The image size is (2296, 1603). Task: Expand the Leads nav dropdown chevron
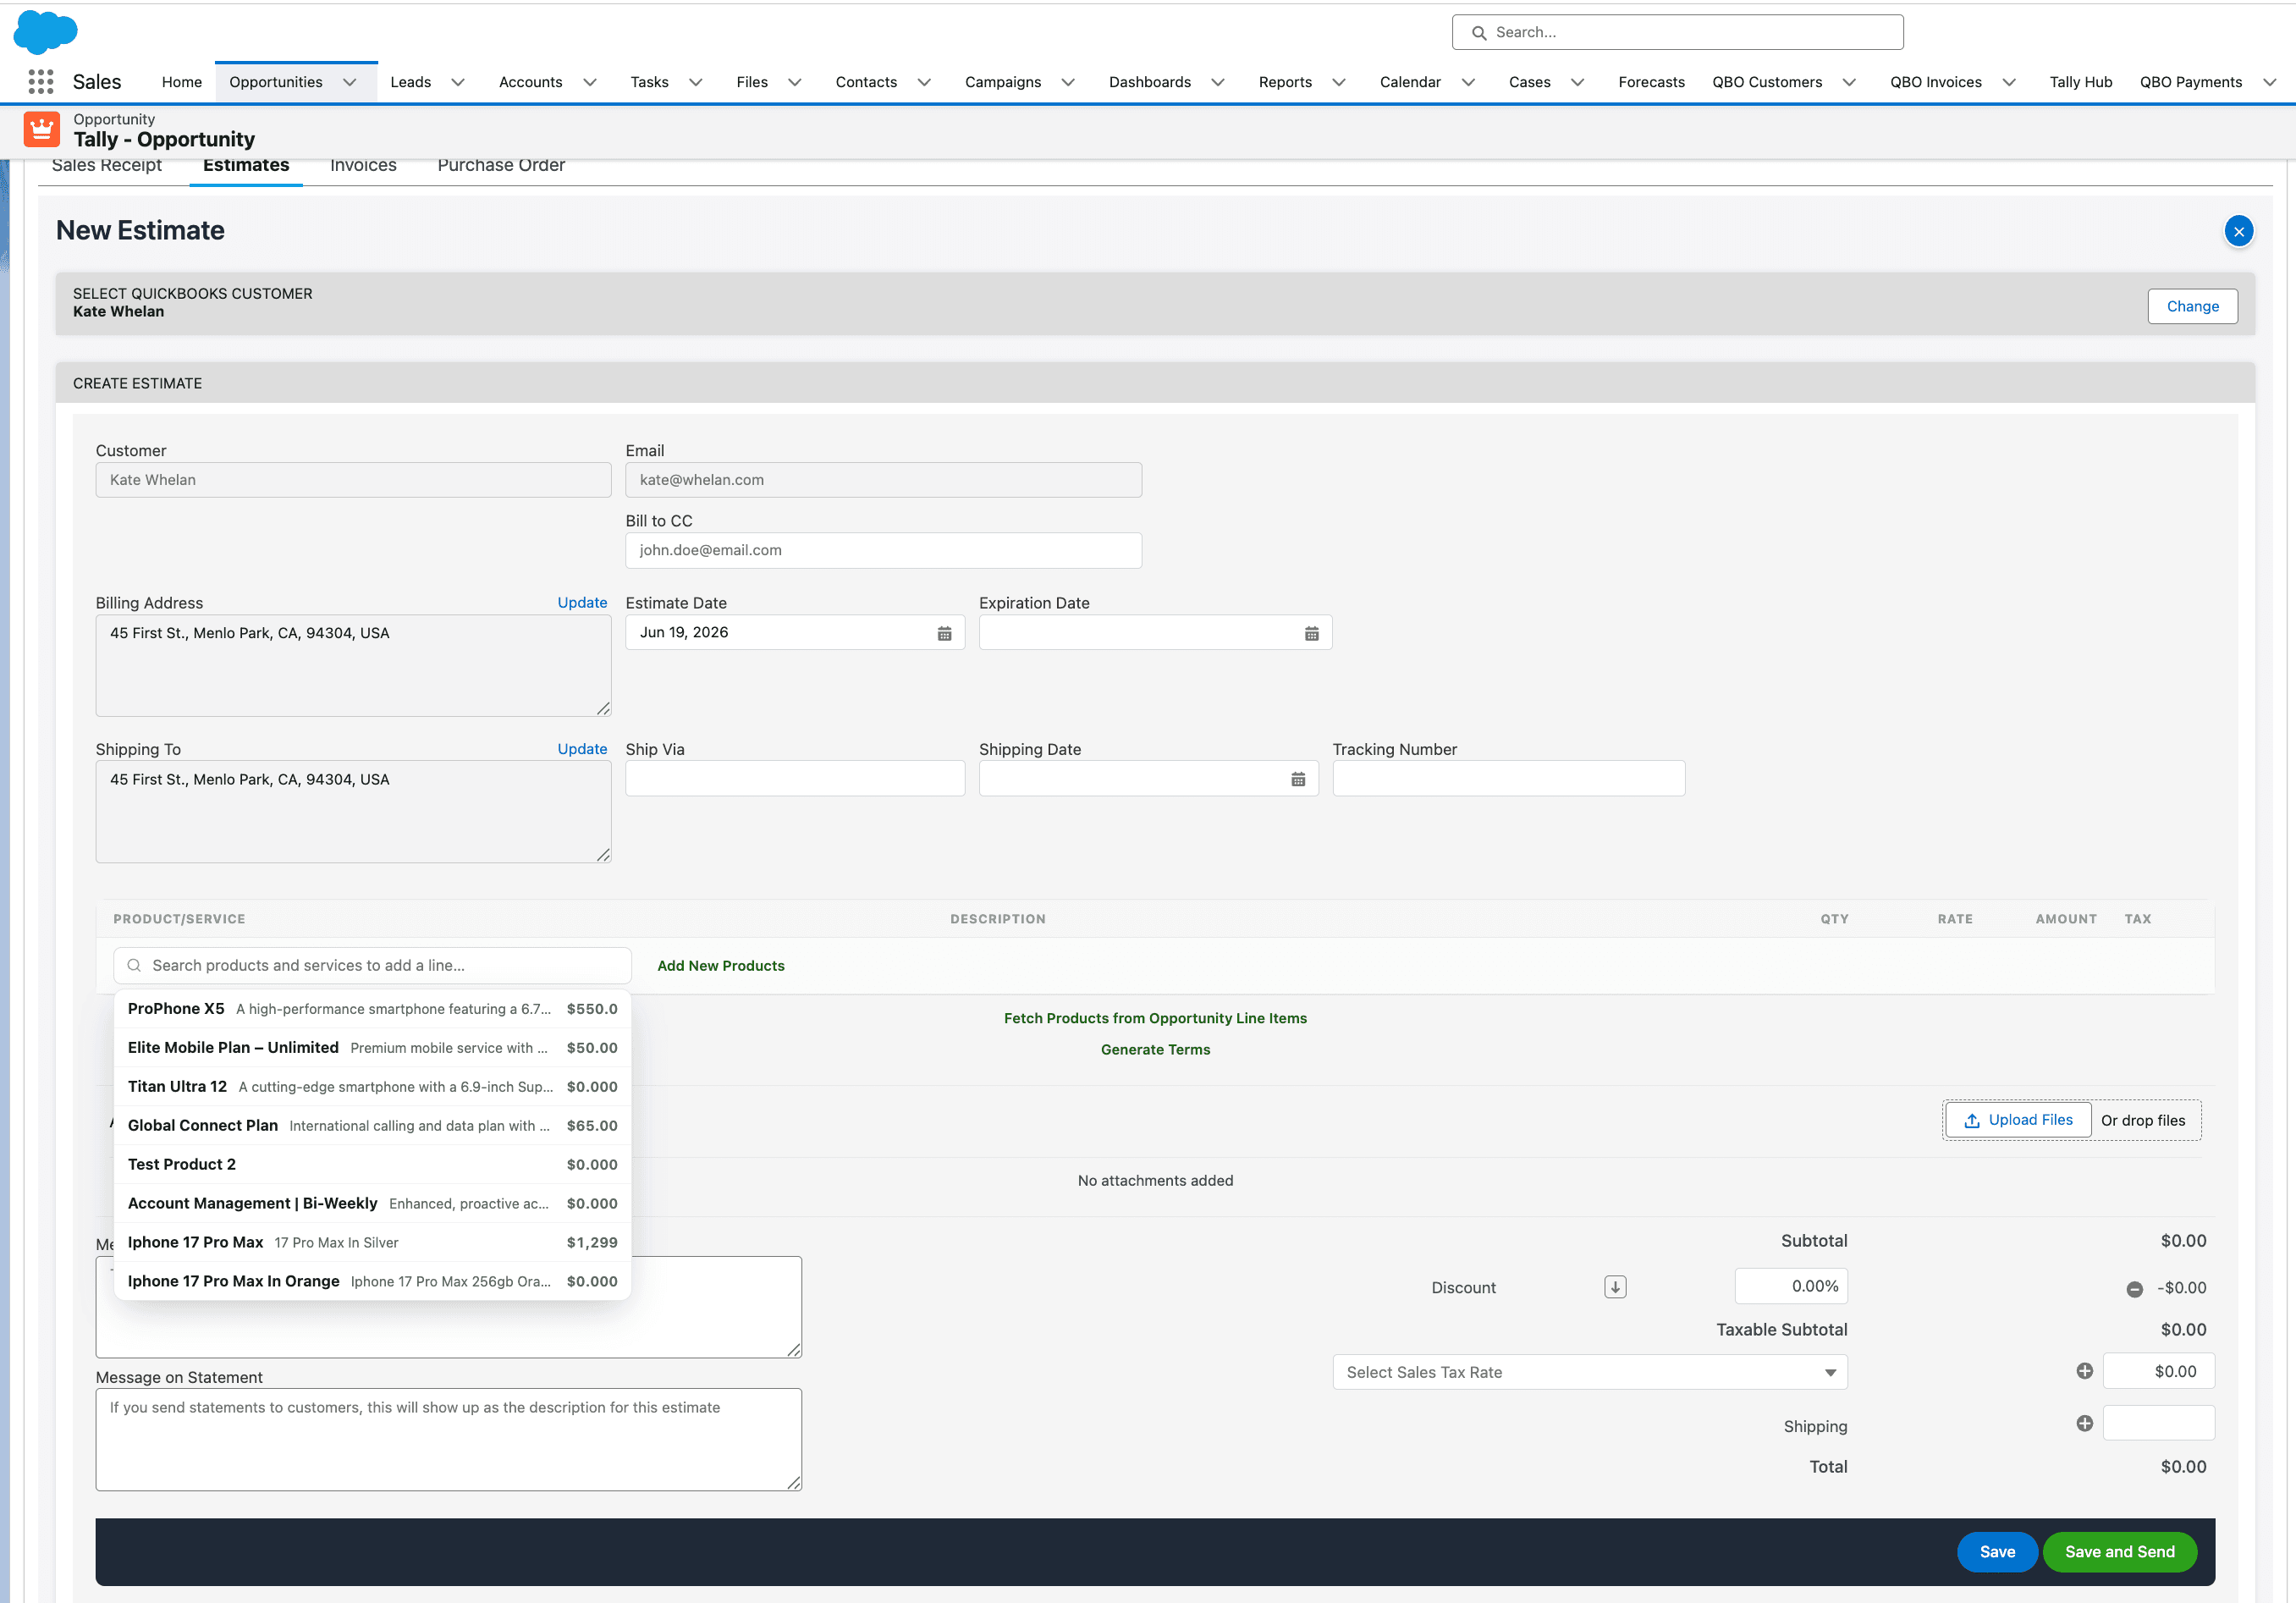(x=458, y=82)
